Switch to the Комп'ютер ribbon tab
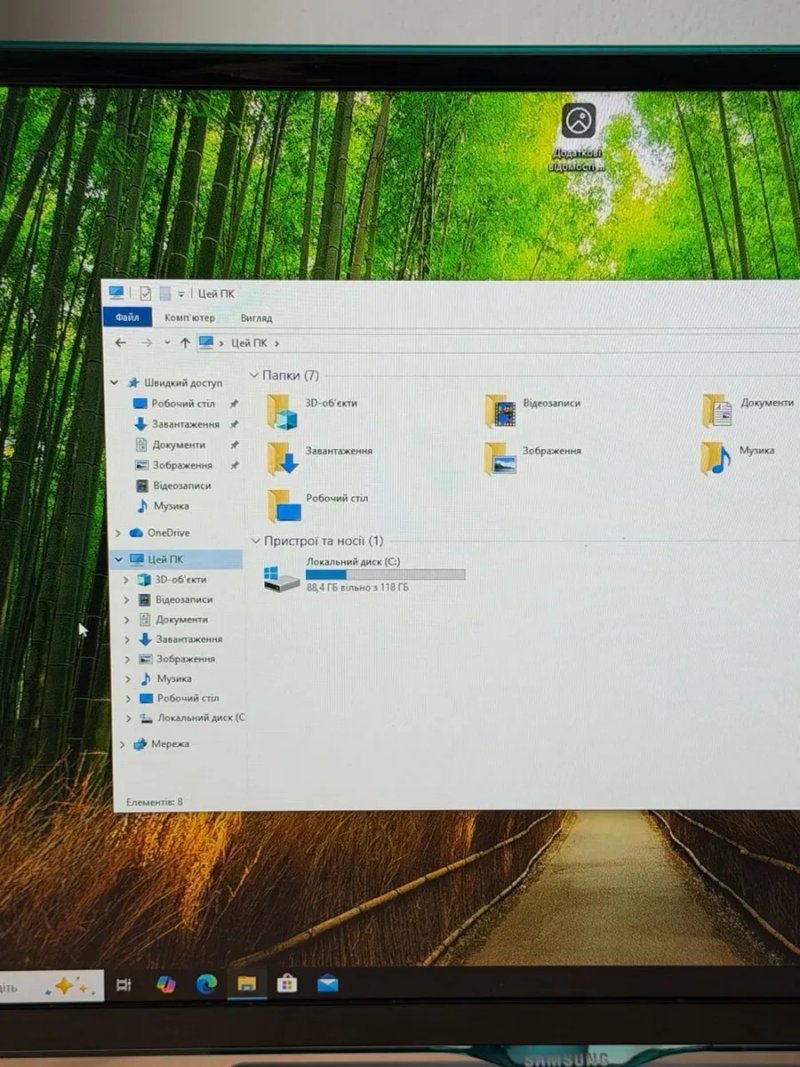Viewport: 800px width, 1067px height. pos(190,318)
